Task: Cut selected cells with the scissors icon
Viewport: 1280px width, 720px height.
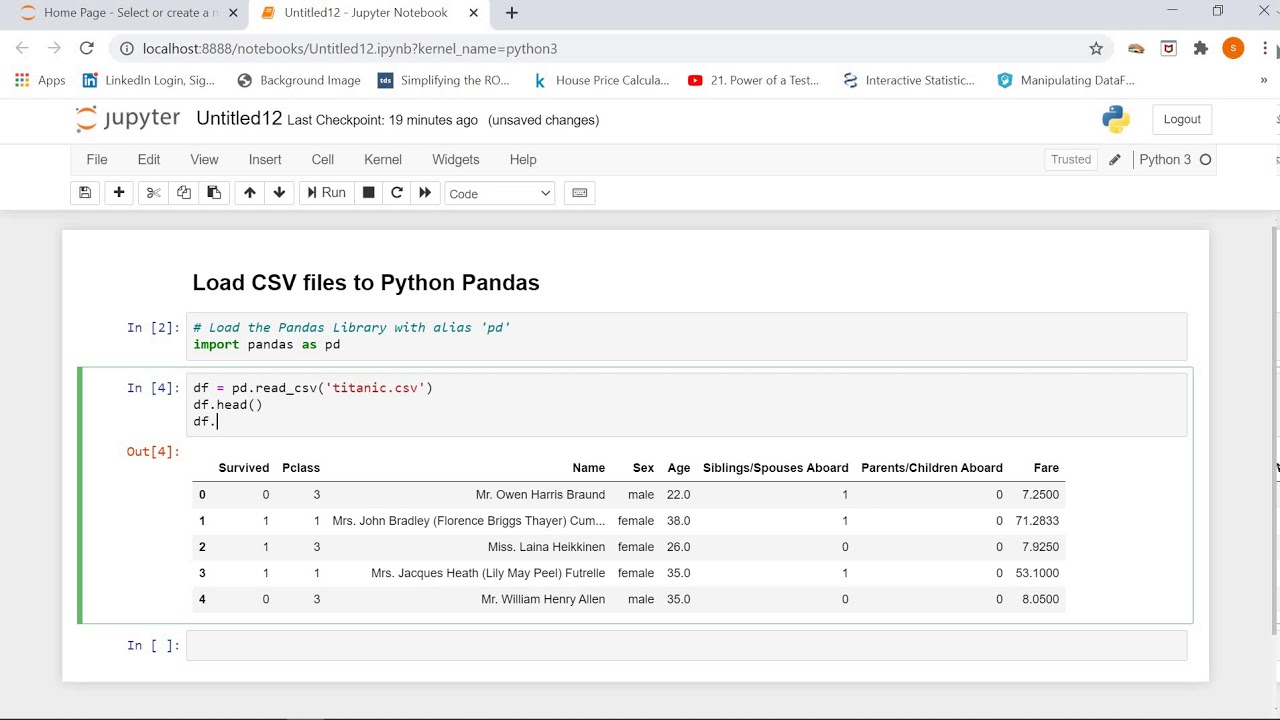Action: pos(153,193)
